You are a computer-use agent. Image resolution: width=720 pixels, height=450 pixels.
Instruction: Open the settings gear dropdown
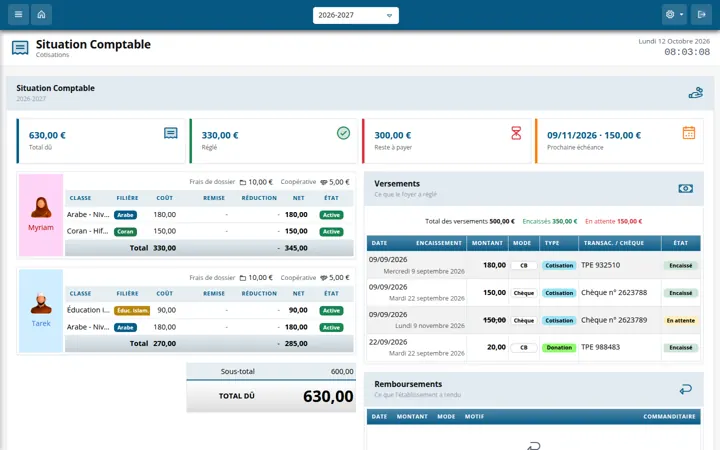pyautogui.click(x=674, y=15)
